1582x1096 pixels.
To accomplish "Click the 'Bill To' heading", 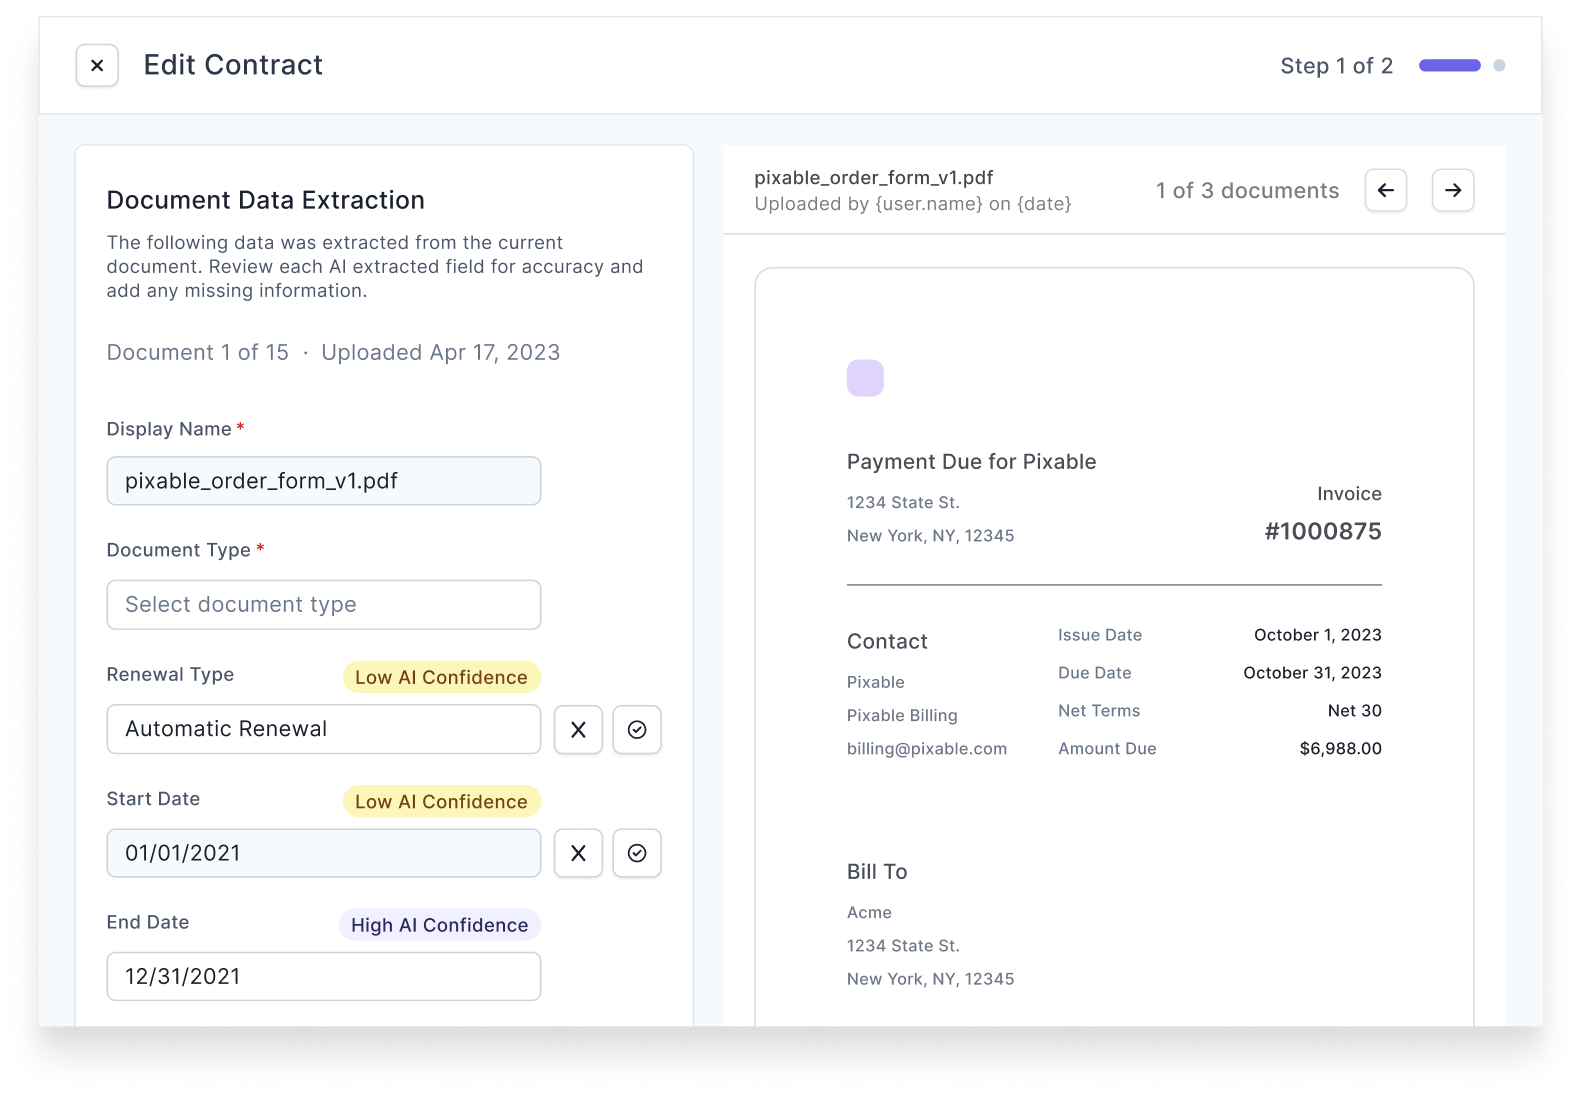I will coord(877,872).
